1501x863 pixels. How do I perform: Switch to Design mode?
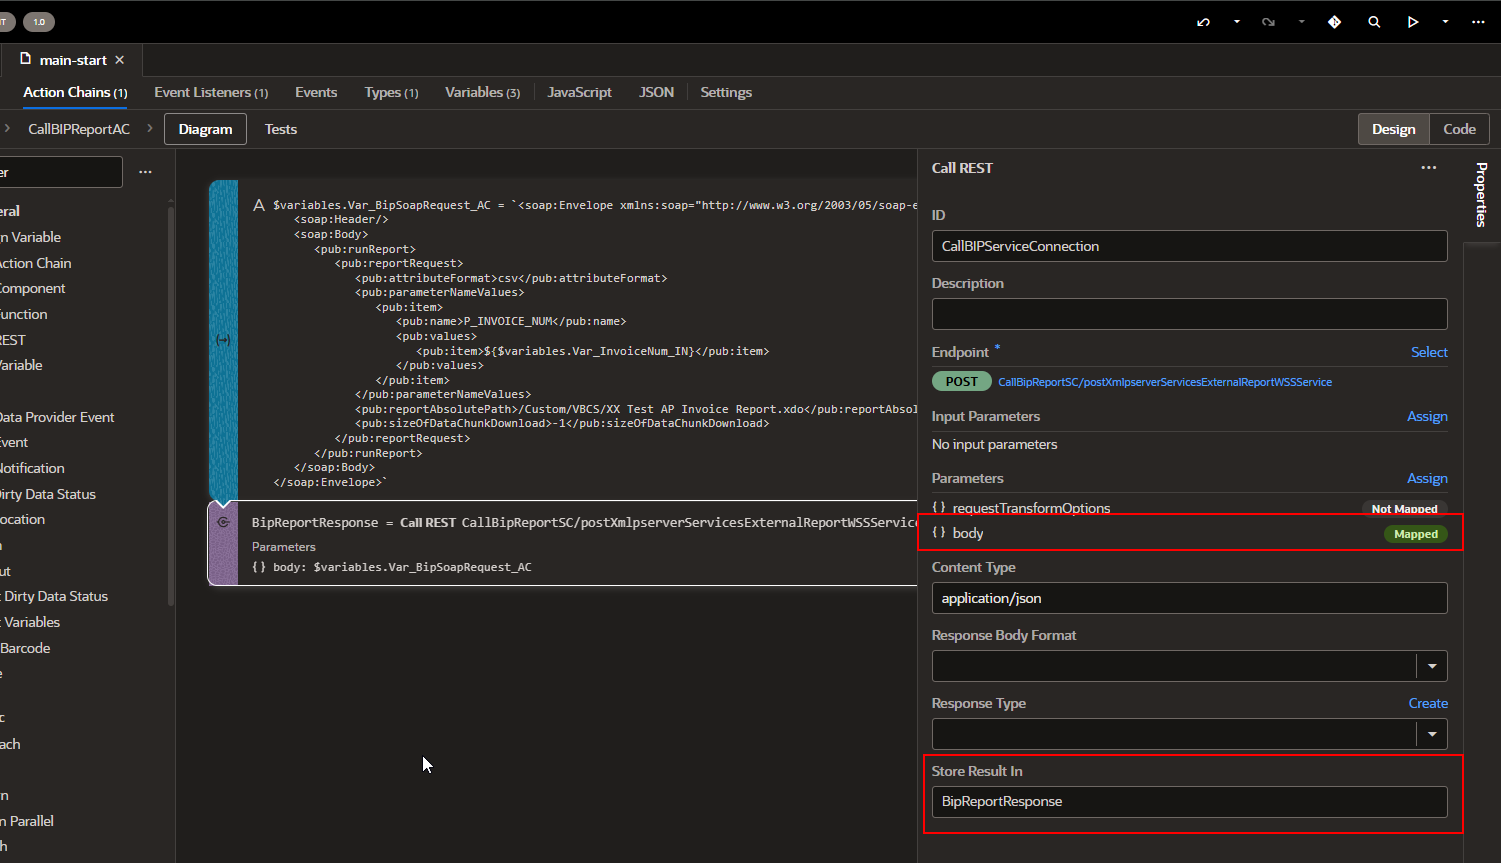click(x=1393, y=129)
